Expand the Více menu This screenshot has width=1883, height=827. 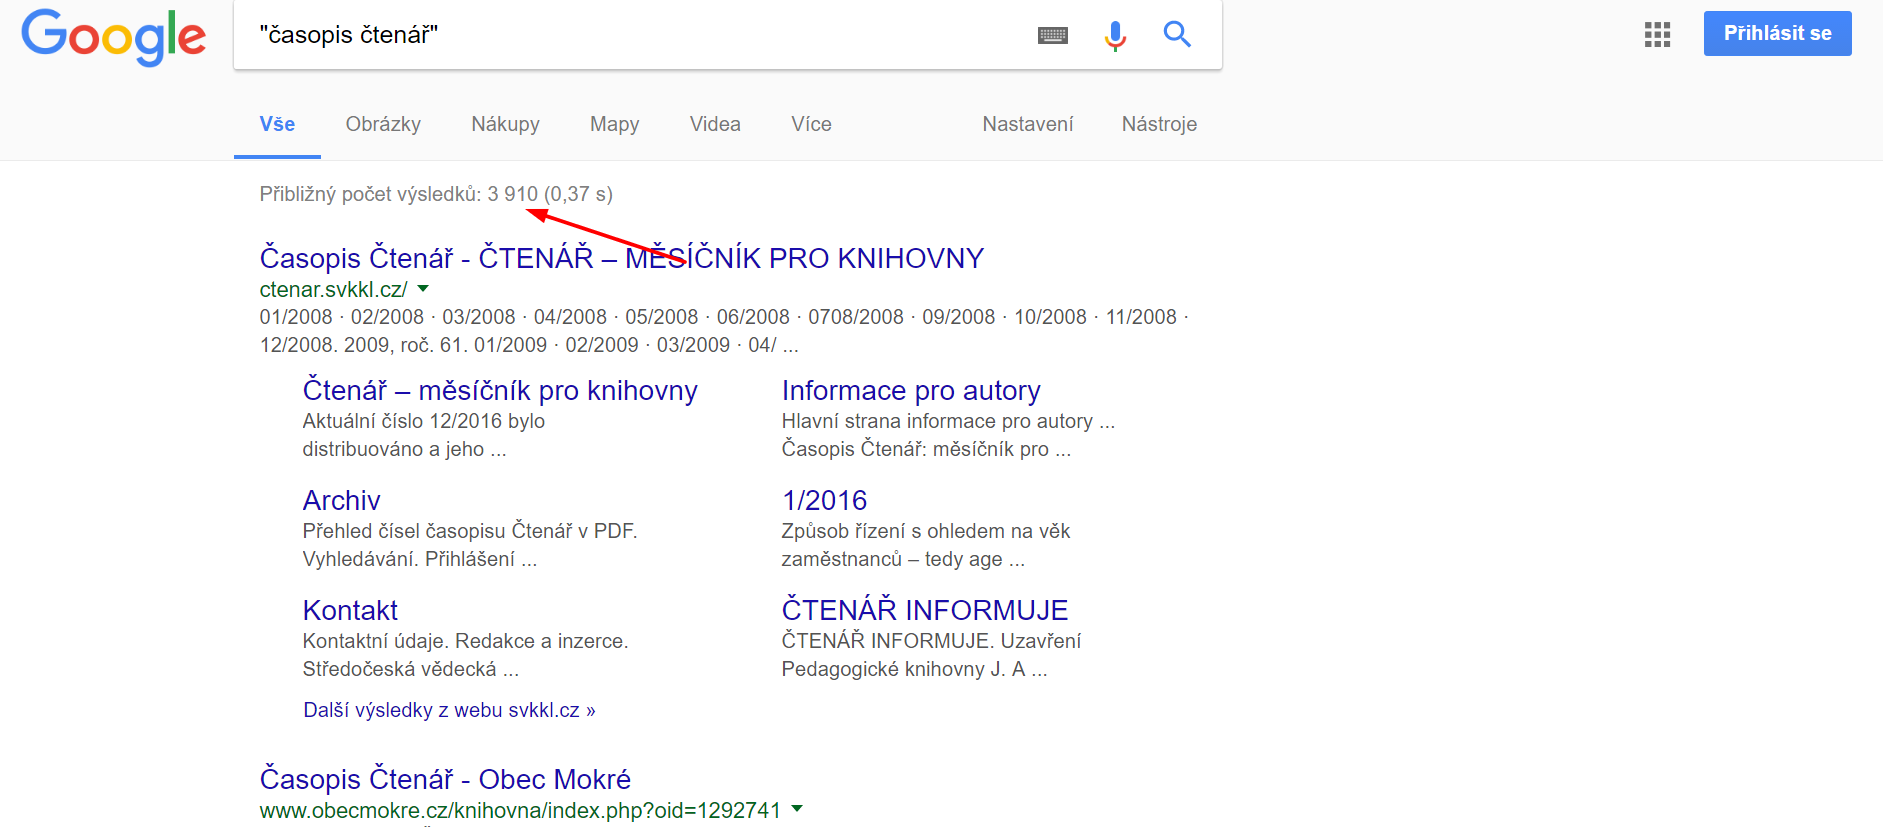click(811, 124)
